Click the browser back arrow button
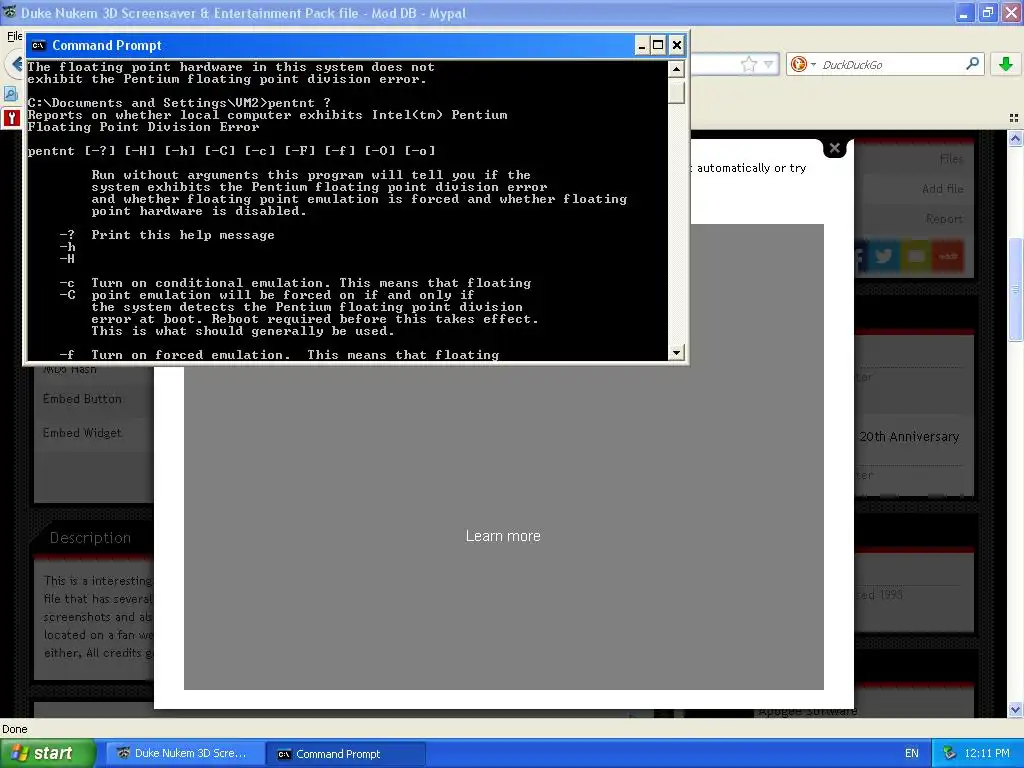Screen dimensions: 1024x768 pyautogui.click(x=16, y=64)
